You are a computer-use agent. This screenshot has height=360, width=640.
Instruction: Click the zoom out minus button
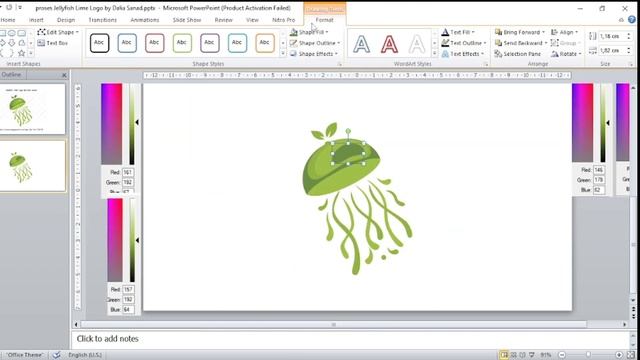tap(562, 355)
